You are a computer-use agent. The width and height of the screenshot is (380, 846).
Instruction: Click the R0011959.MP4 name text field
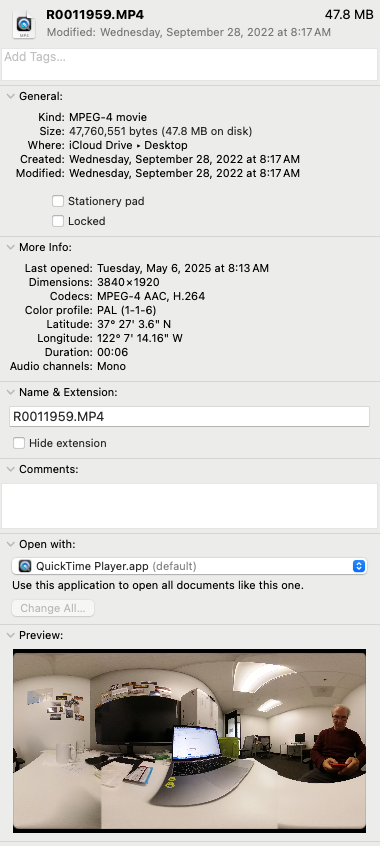(x=189, y=417)
